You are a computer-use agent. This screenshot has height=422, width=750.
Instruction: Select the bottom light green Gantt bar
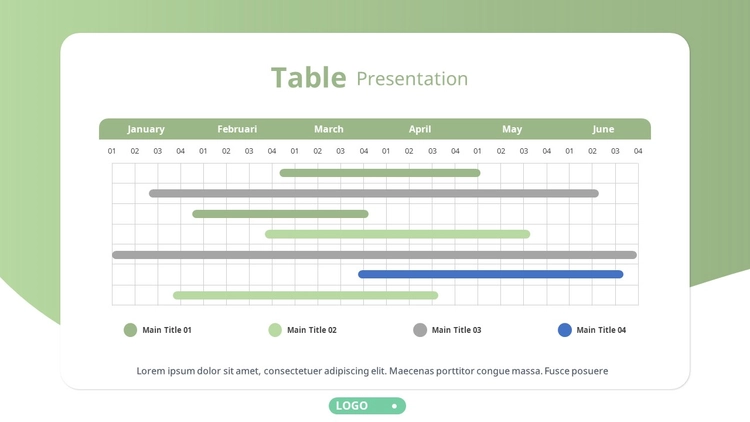(306, 295)
